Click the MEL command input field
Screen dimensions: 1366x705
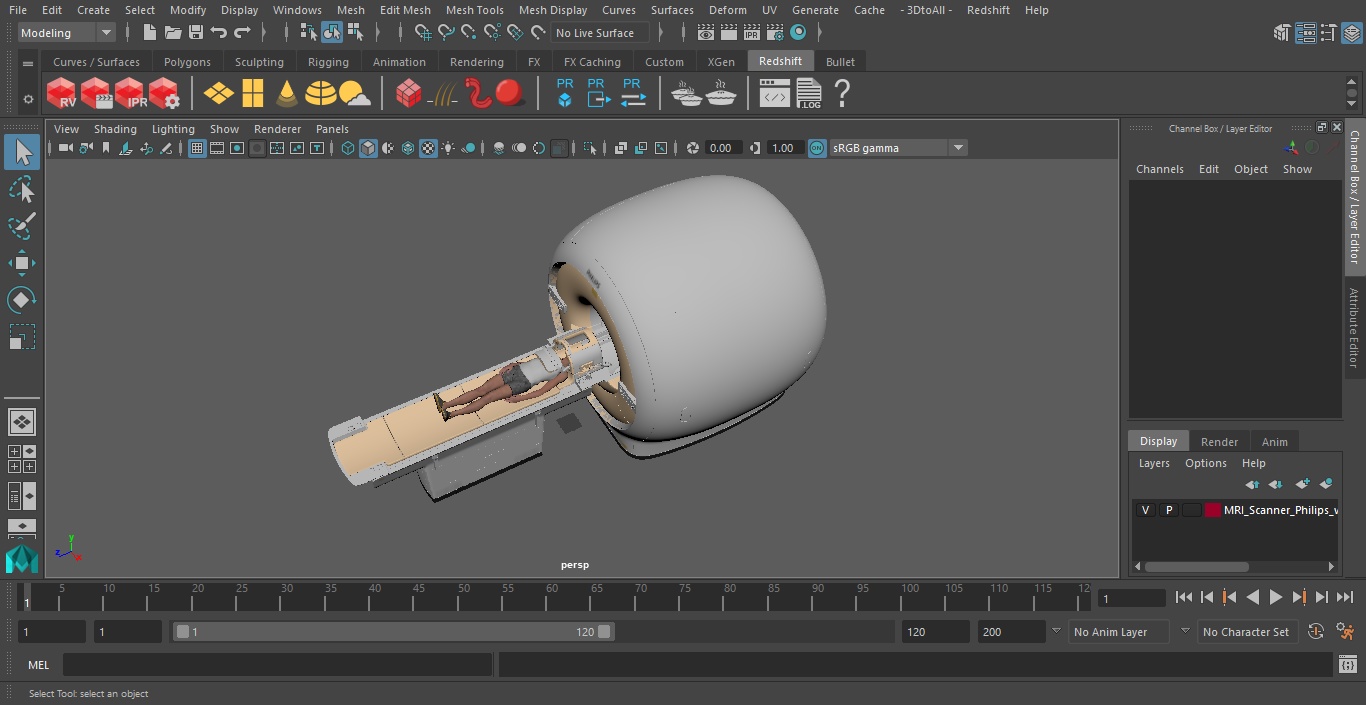click(x=277, y=665)
